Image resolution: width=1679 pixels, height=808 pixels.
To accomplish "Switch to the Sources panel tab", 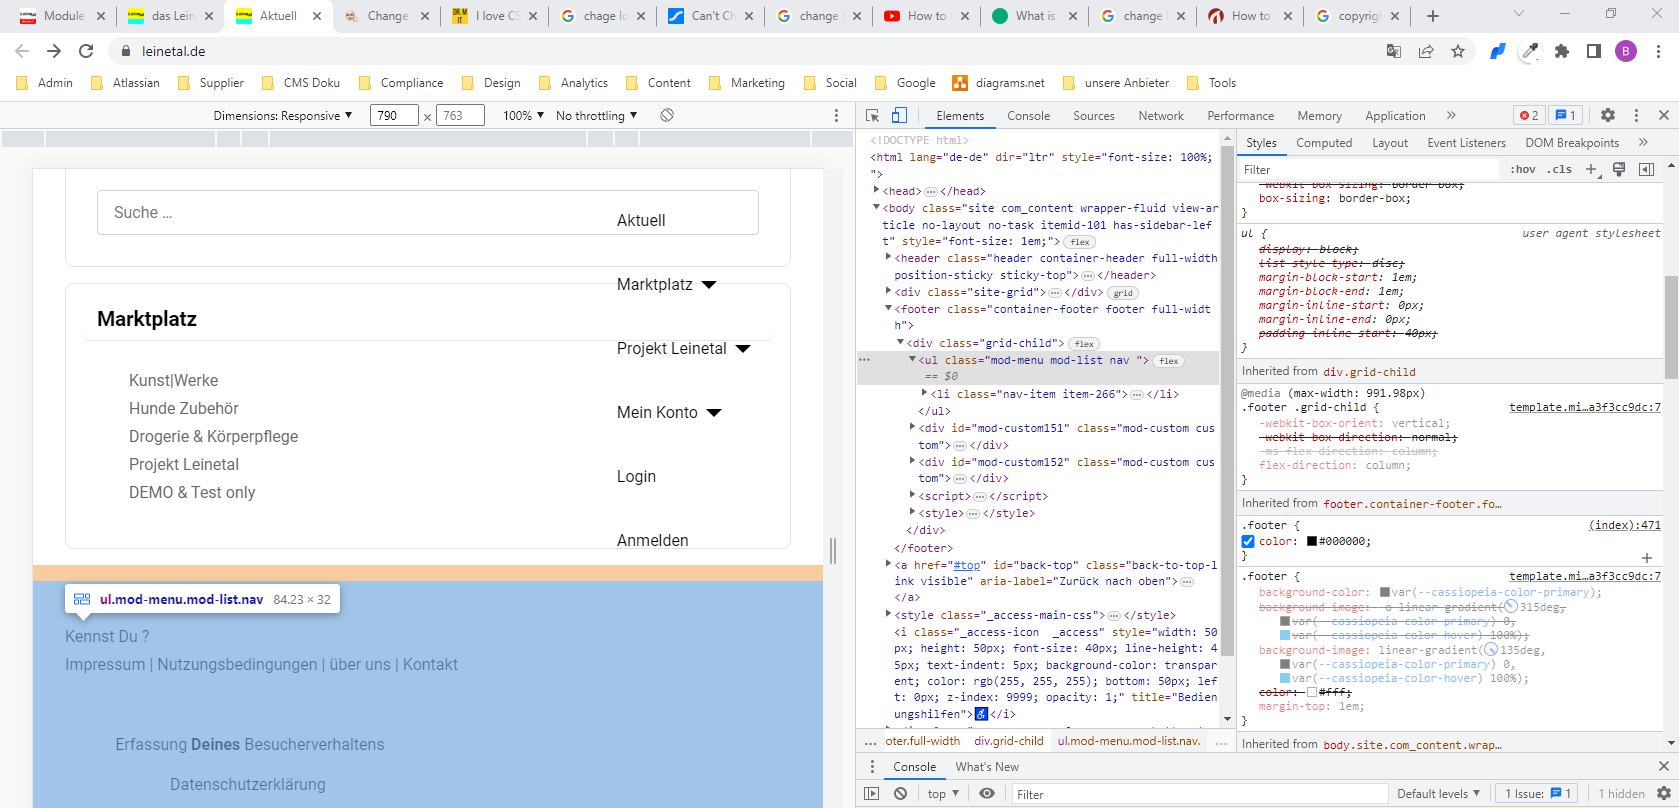I will tap(1094, 115).
